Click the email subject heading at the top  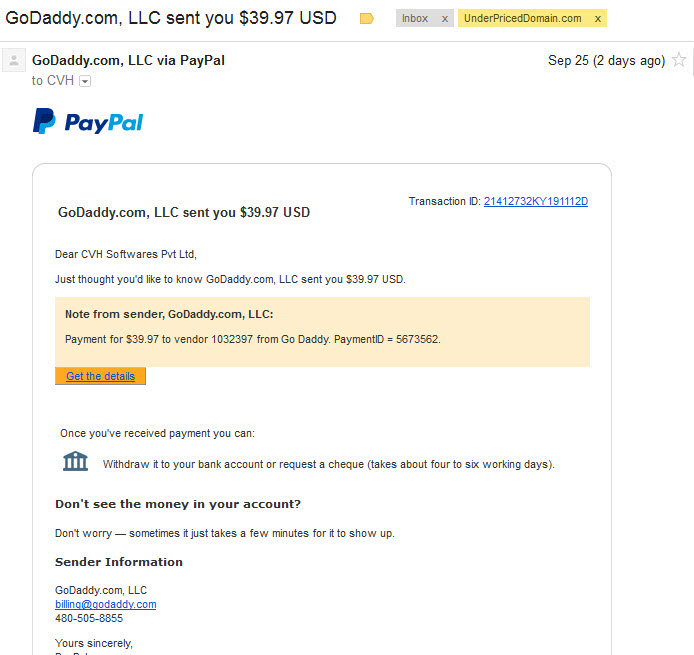pyautogui.click(x=171, y=18)
